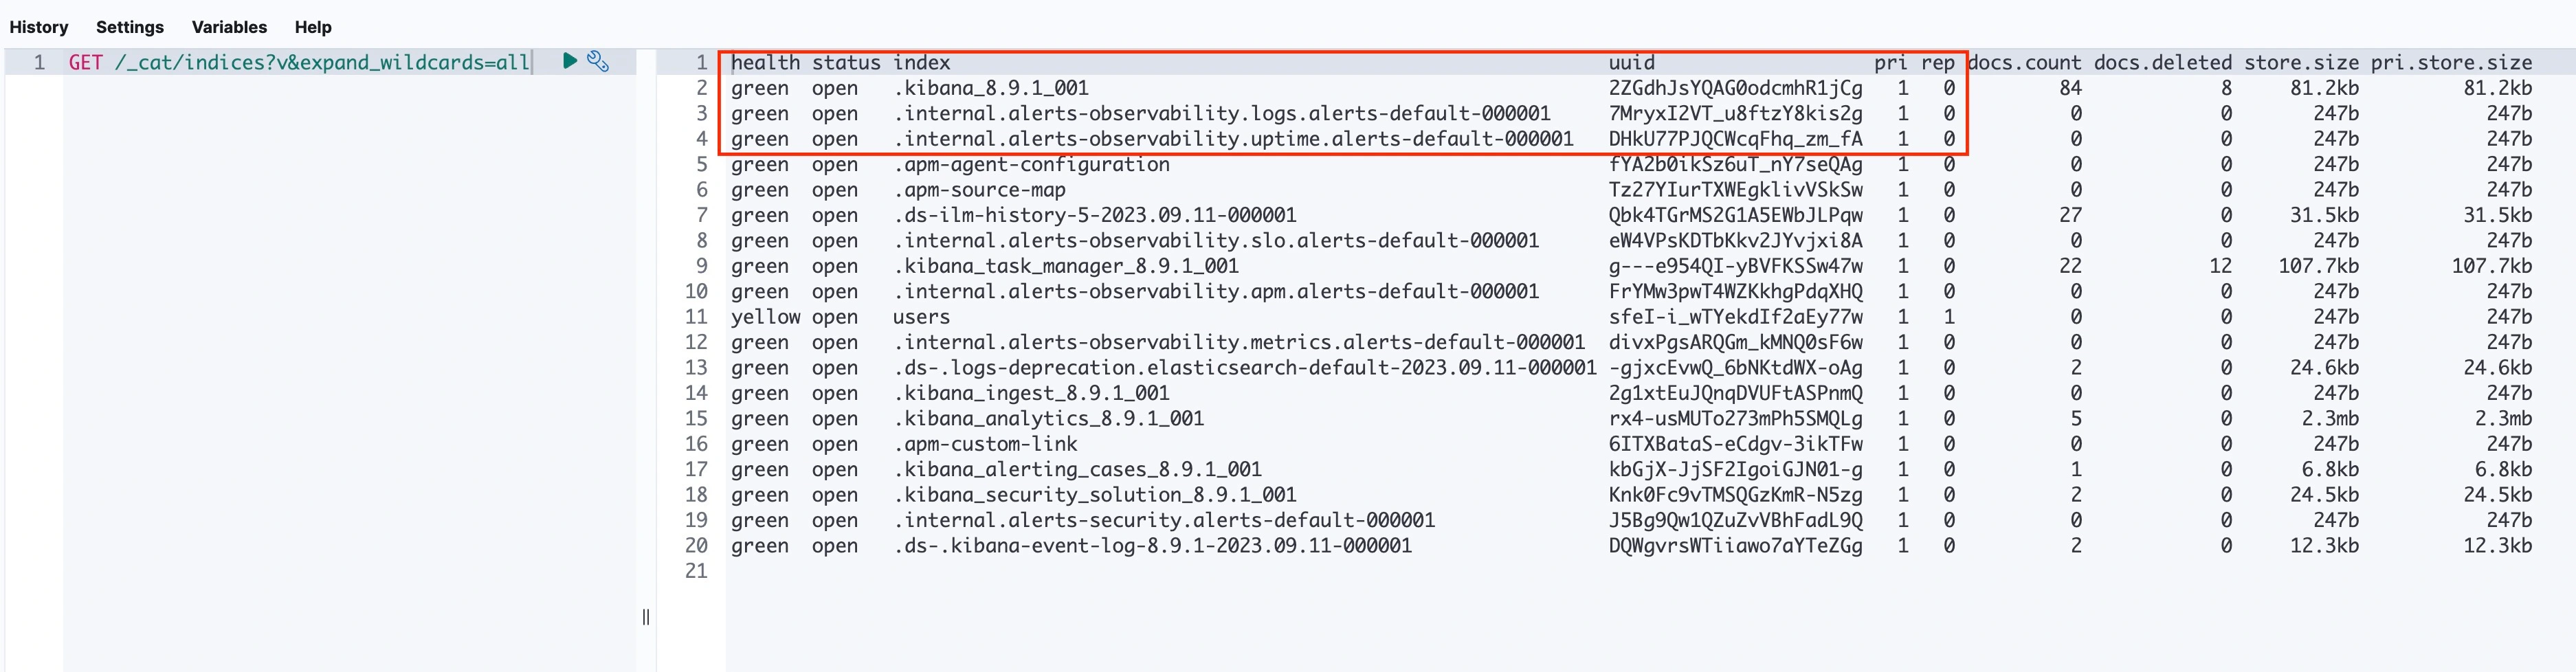
Task: Click request editor line number 1
Action: point(39,62)
